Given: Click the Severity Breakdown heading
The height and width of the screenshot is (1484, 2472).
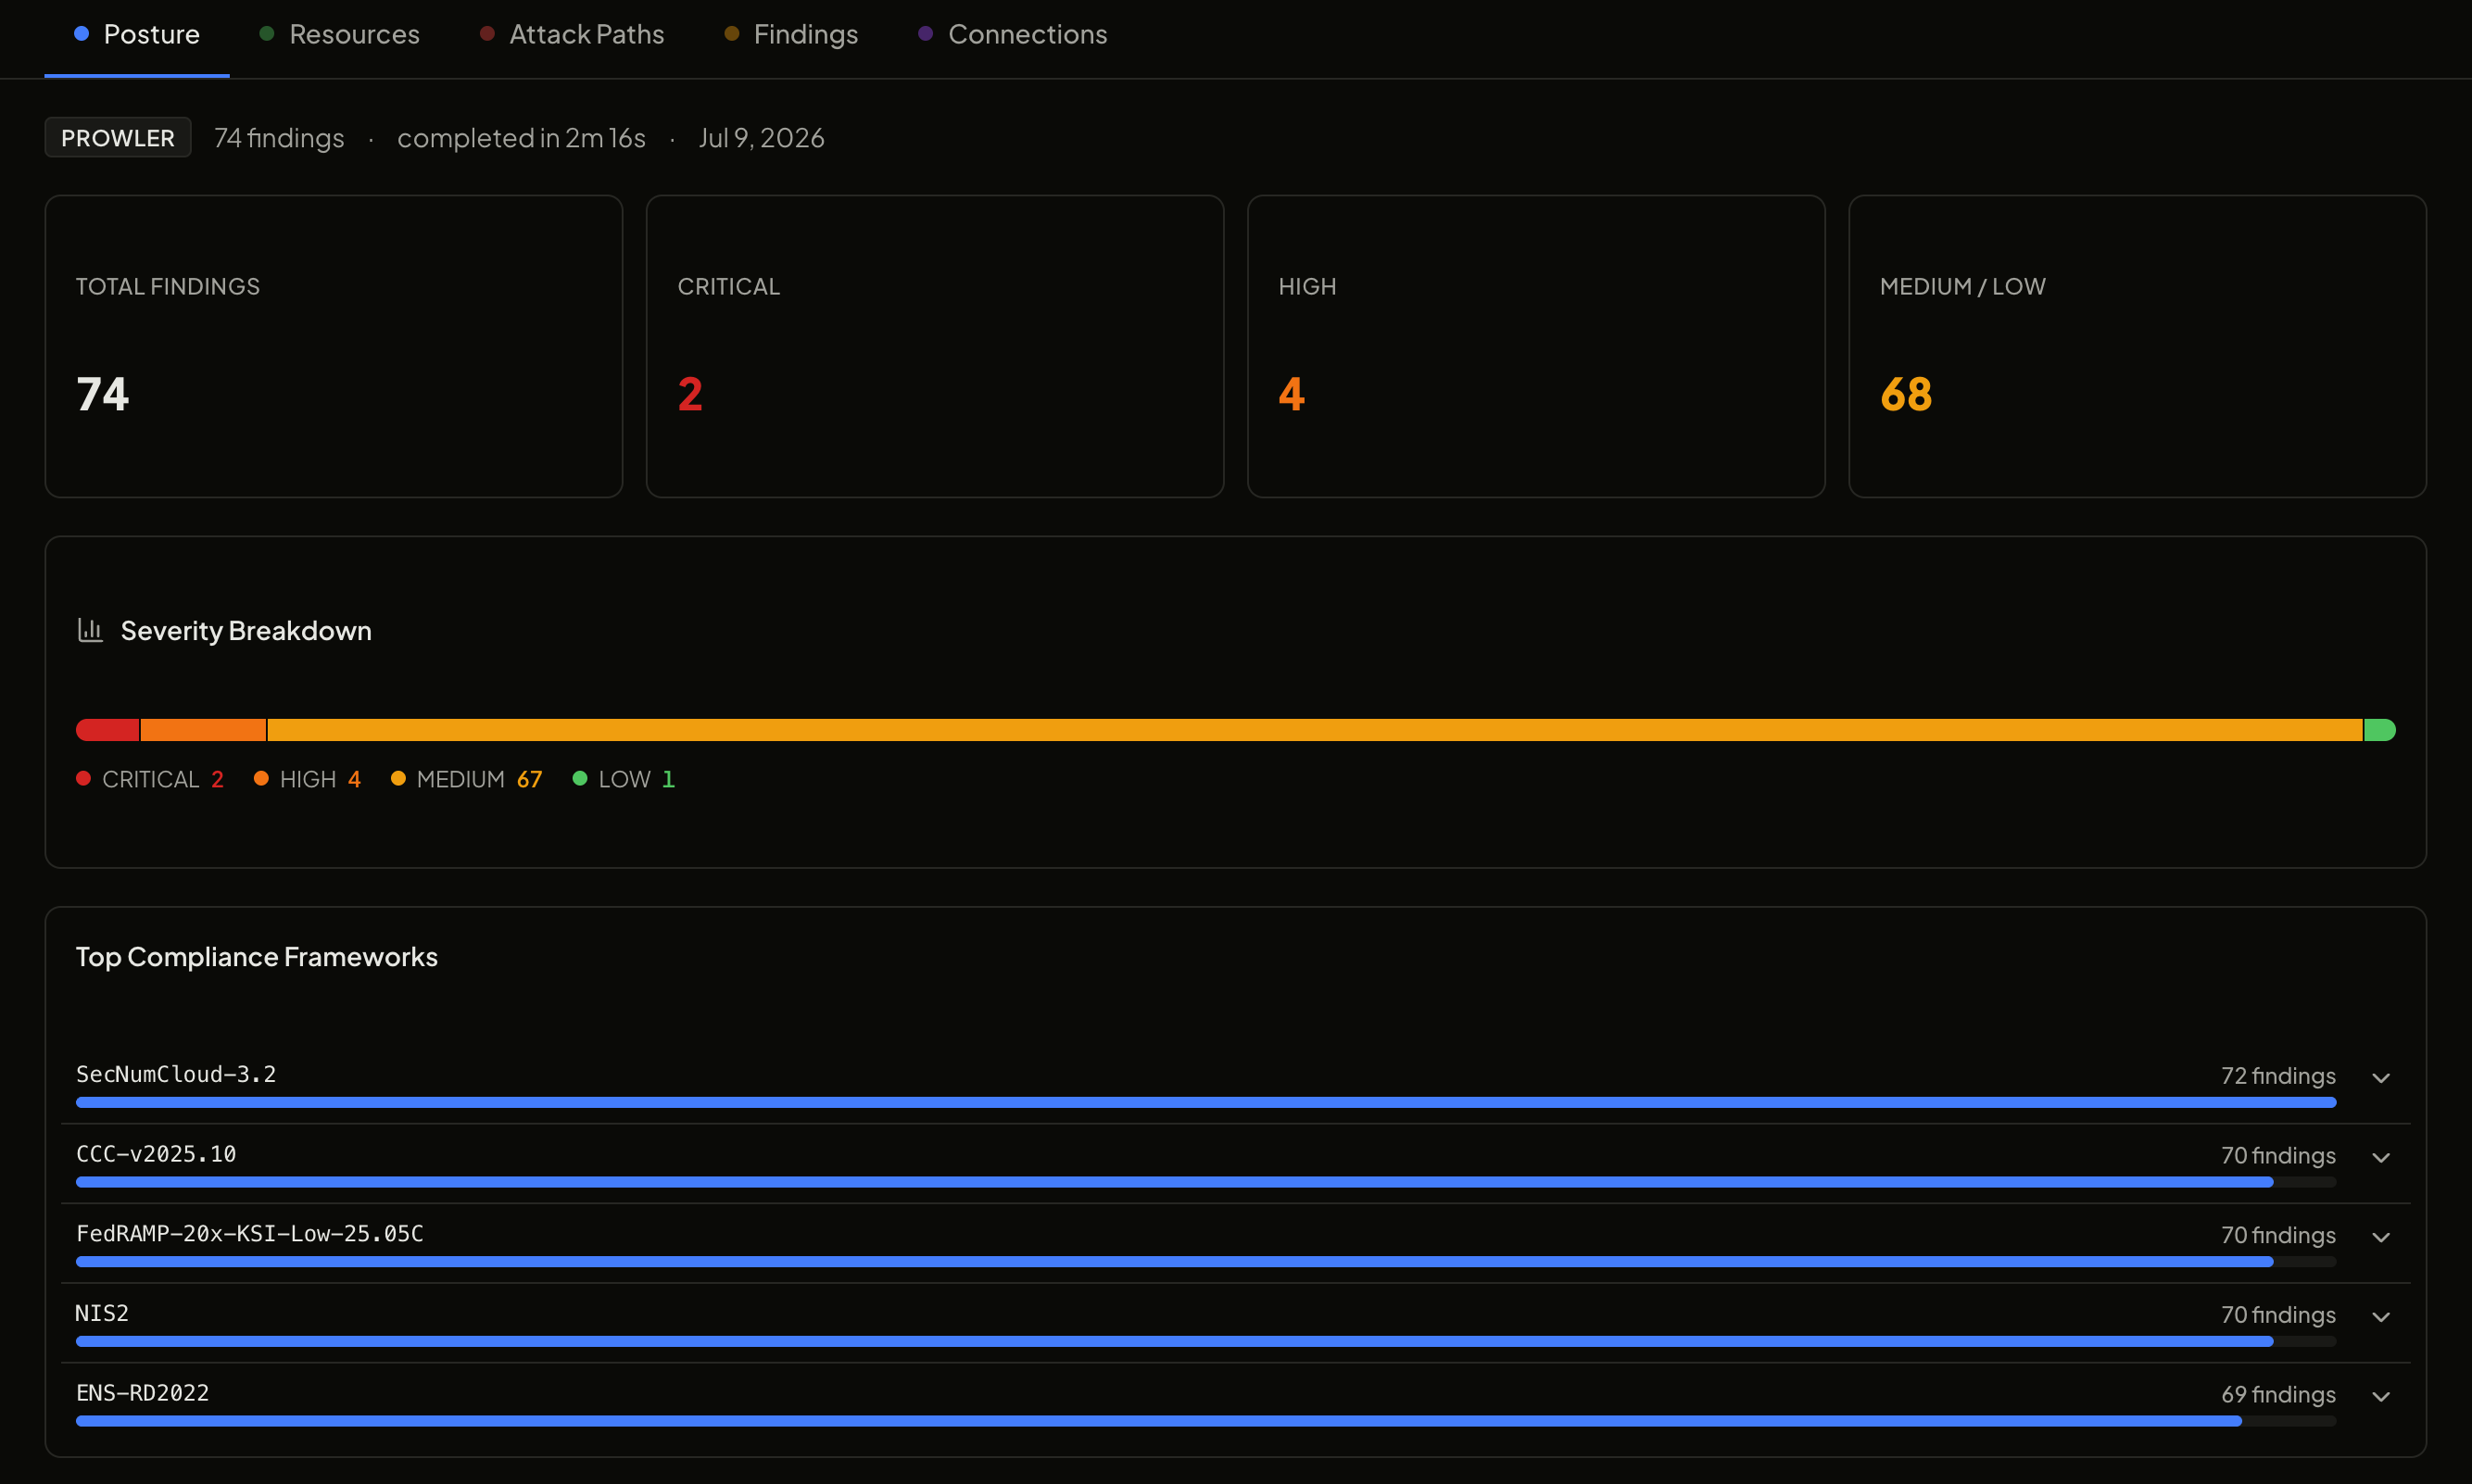Looking at the screenshot, I should [246, 631].
